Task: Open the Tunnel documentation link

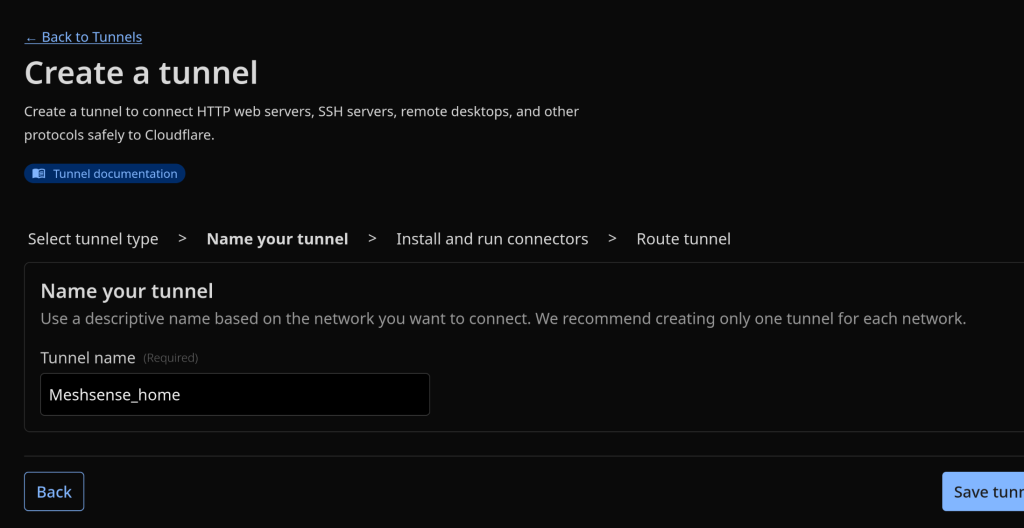Action: click(x=115, y=174)
